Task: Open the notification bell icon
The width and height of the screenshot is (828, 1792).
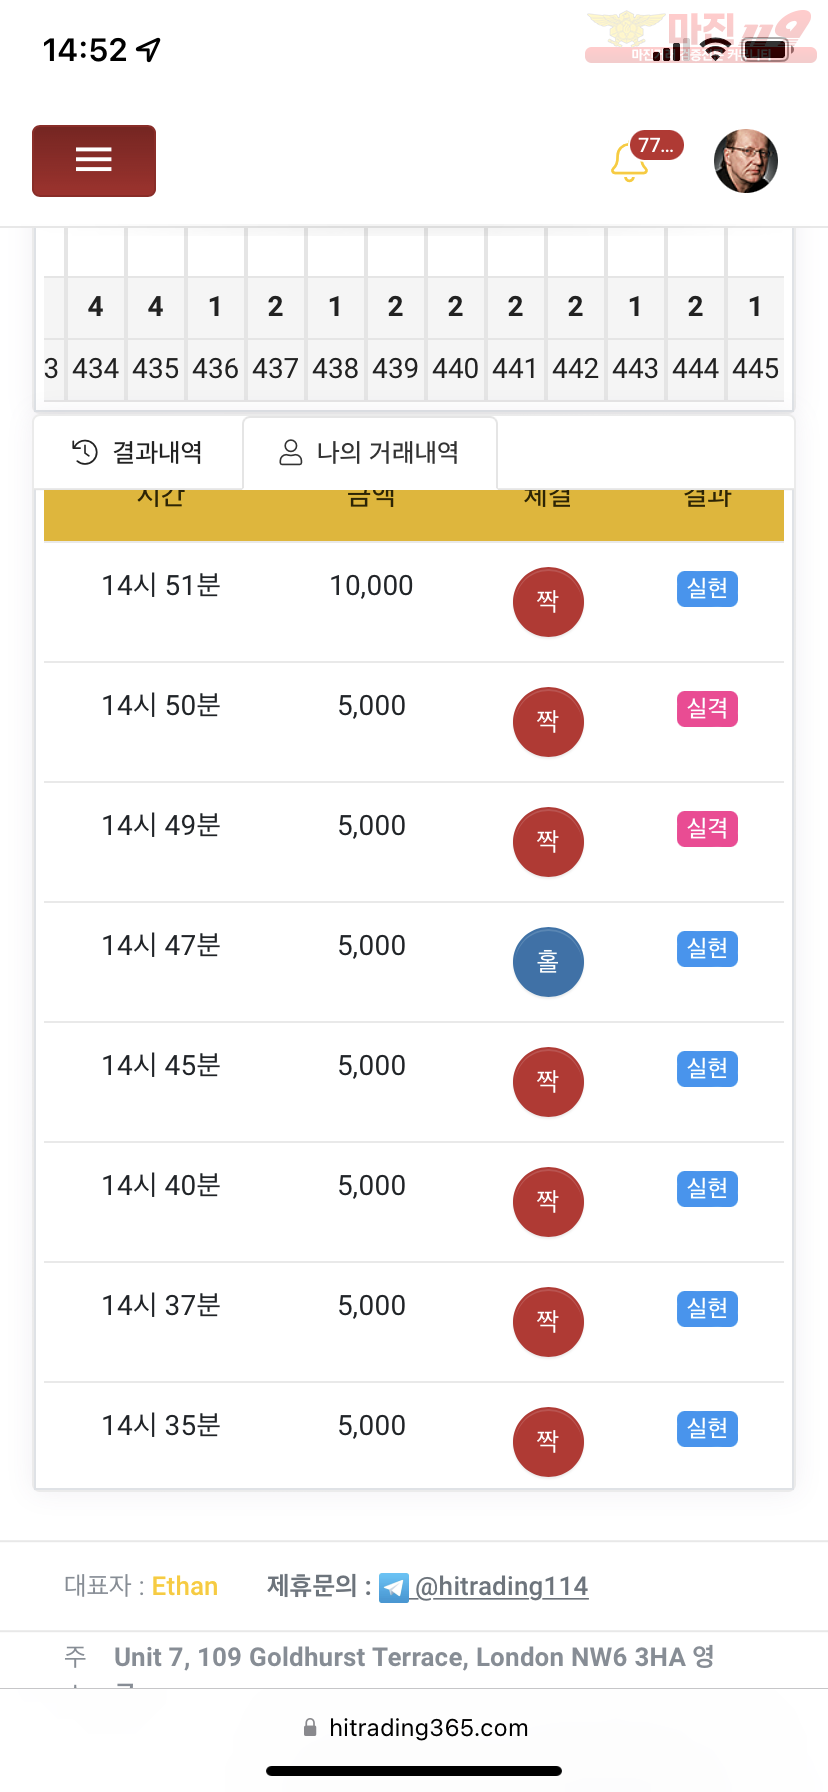Action: (629, 163)
